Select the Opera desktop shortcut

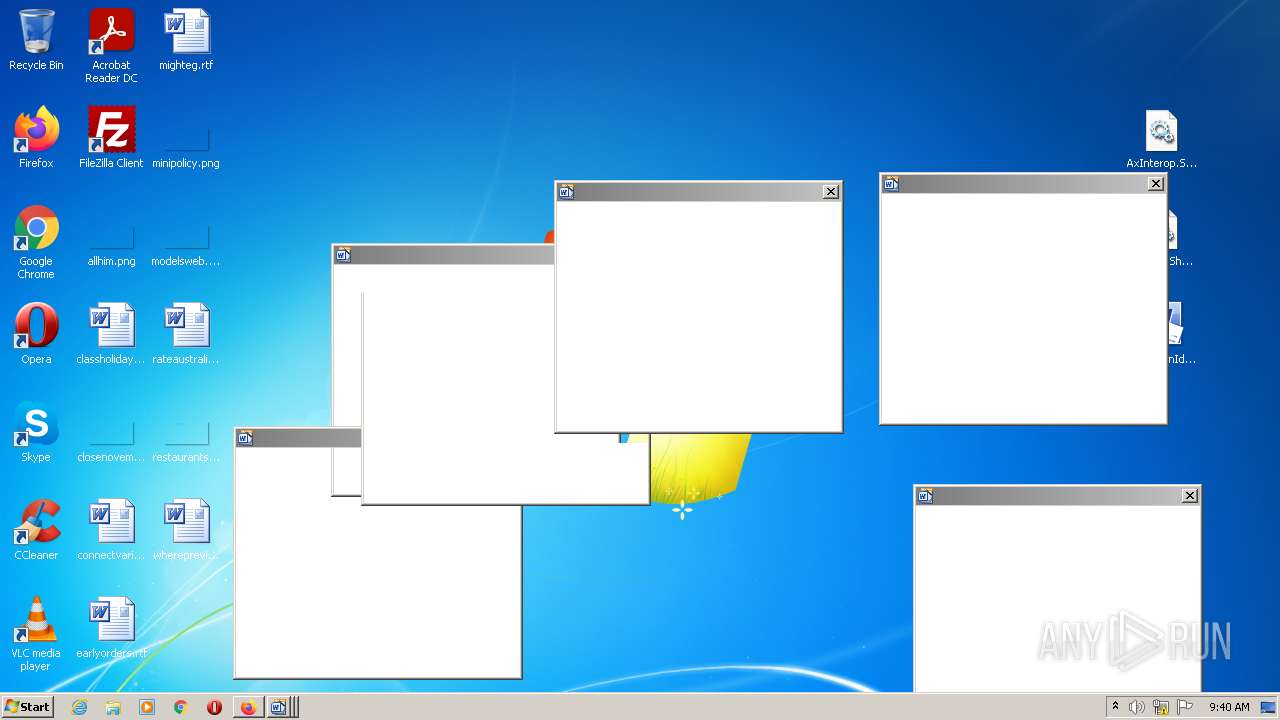point(36,334)
